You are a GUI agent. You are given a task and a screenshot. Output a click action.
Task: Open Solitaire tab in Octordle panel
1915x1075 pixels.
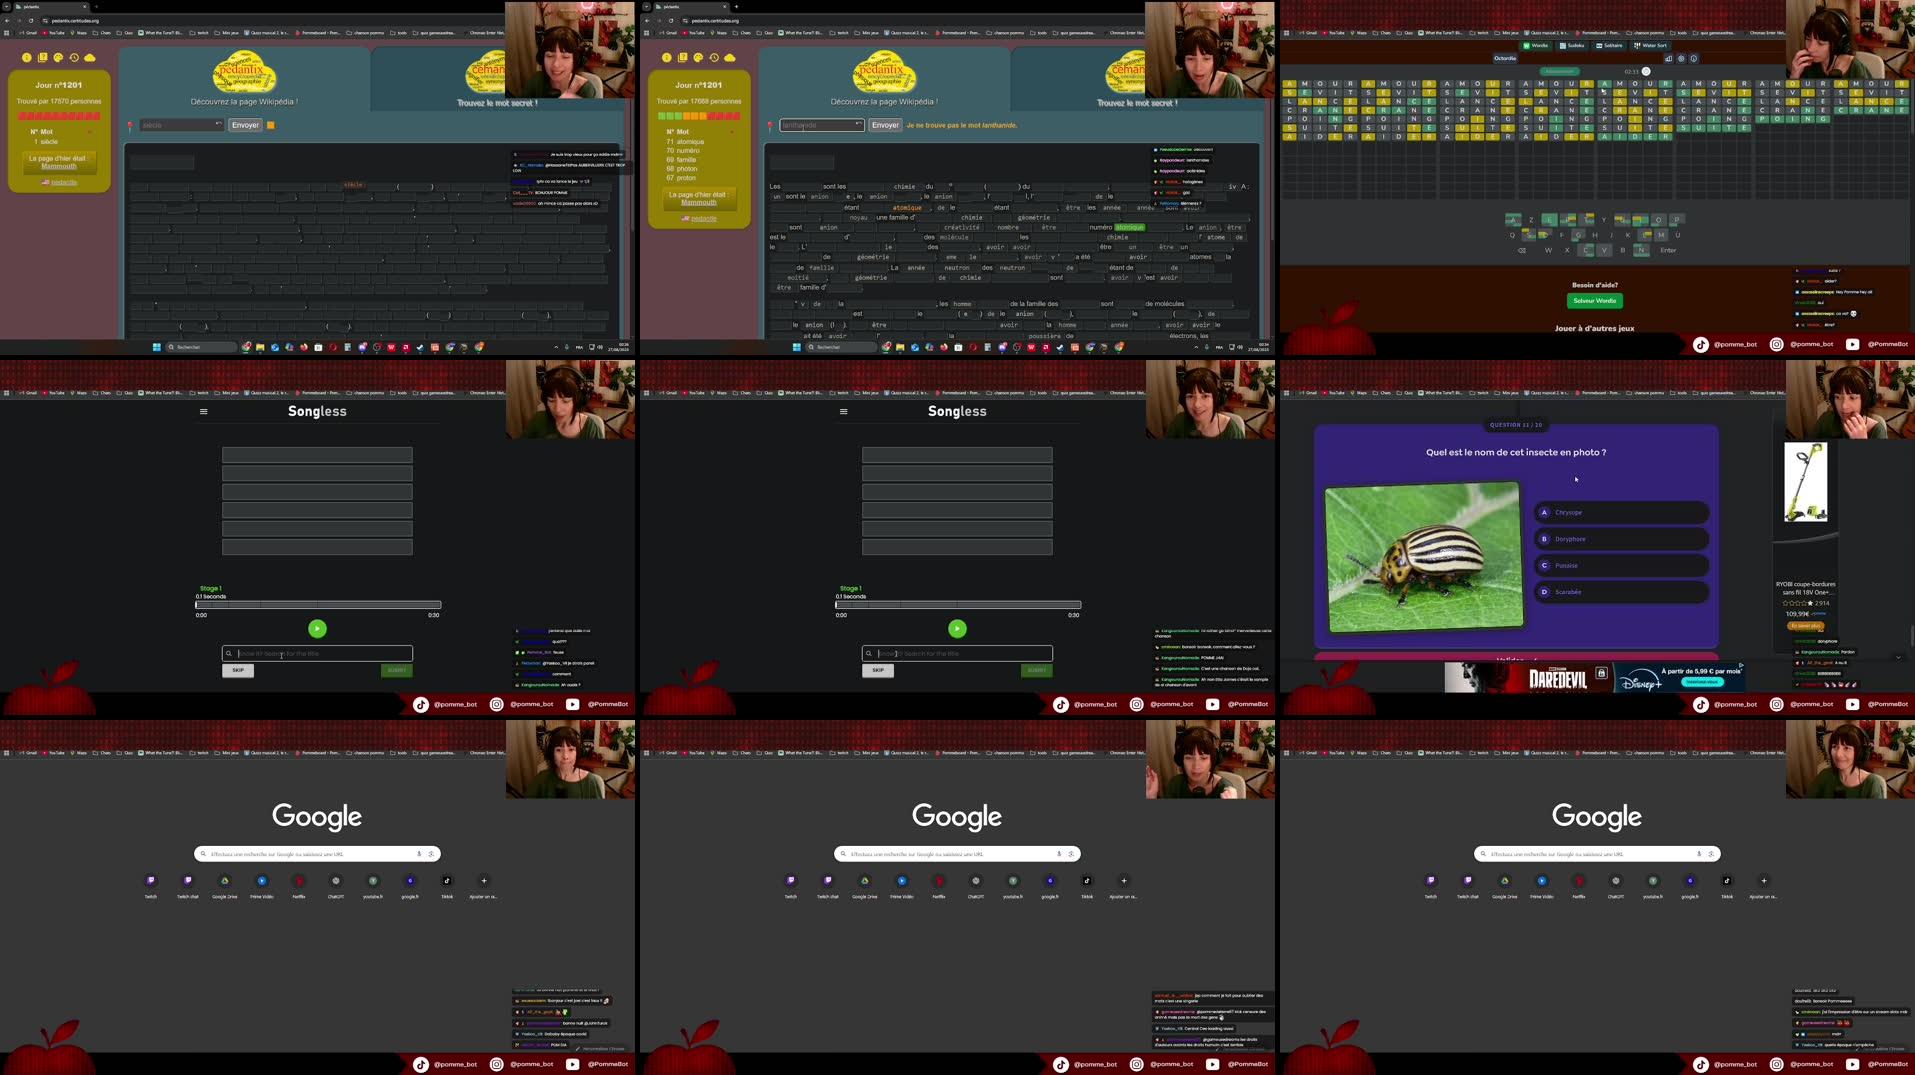1610,45
